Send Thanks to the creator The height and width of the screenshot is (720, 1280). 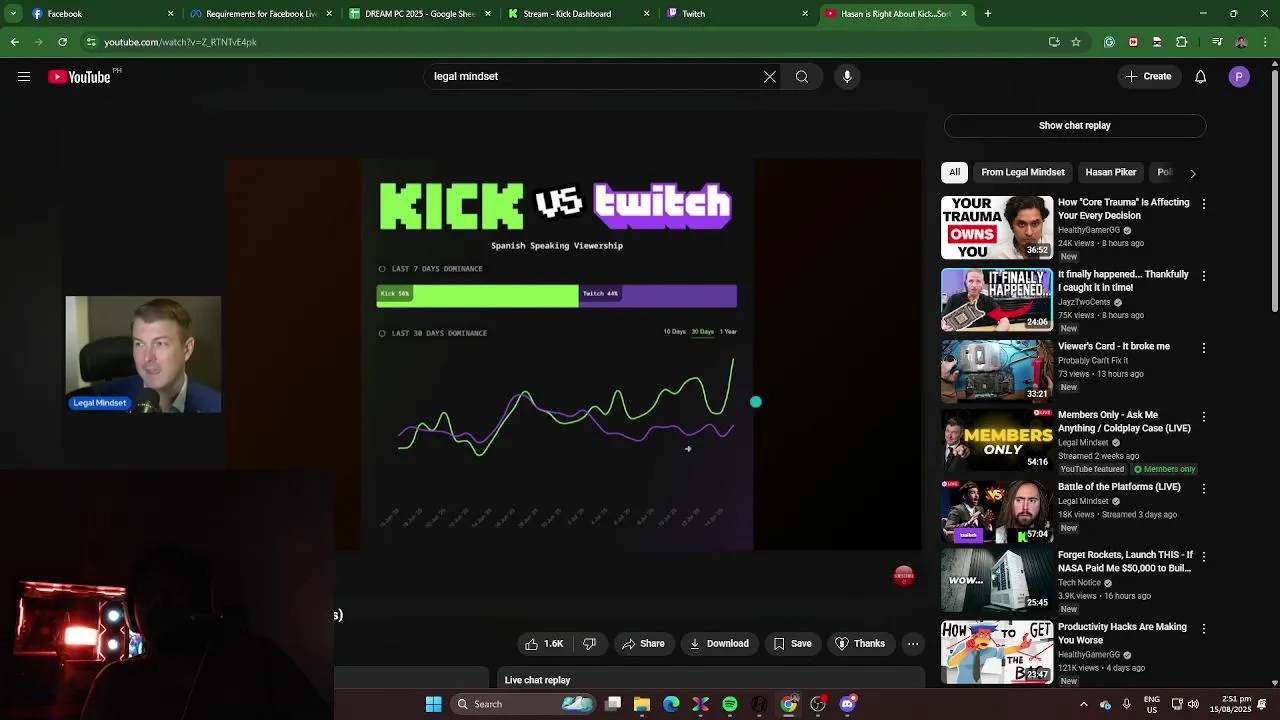point(860,644)
